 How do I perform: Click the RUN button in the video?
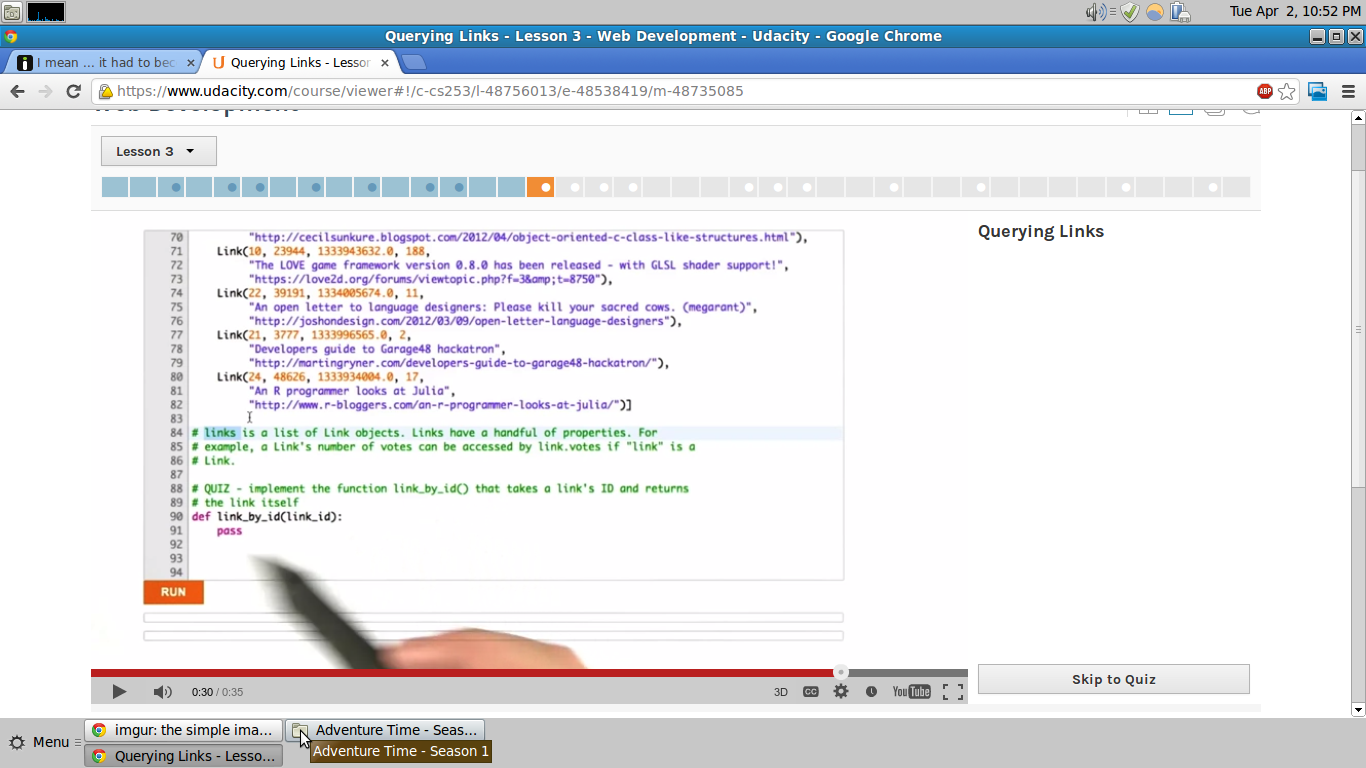click(x=173, y=592)
